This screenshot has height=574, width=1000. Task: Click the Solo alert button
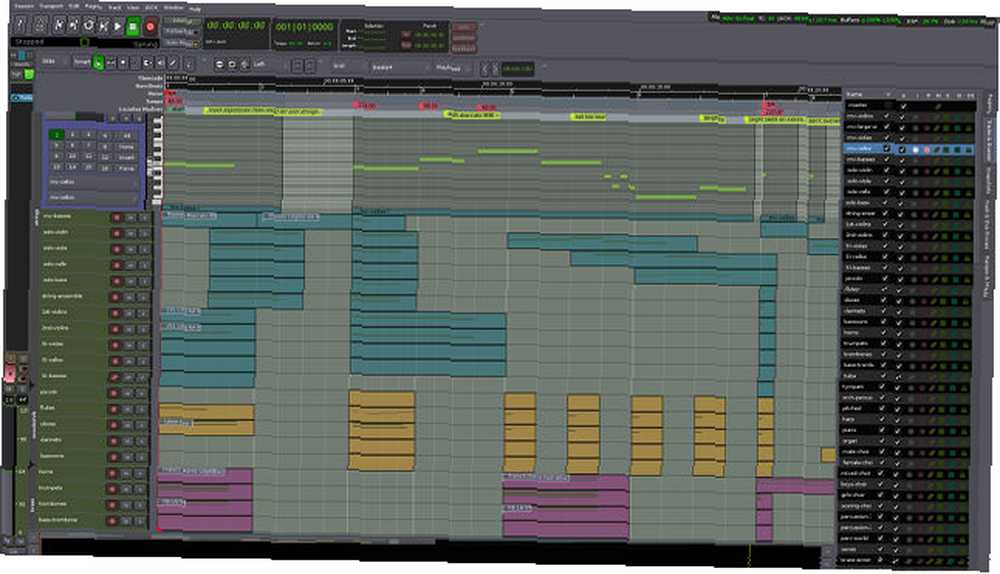pyautogui.click(x=464, y=28)
